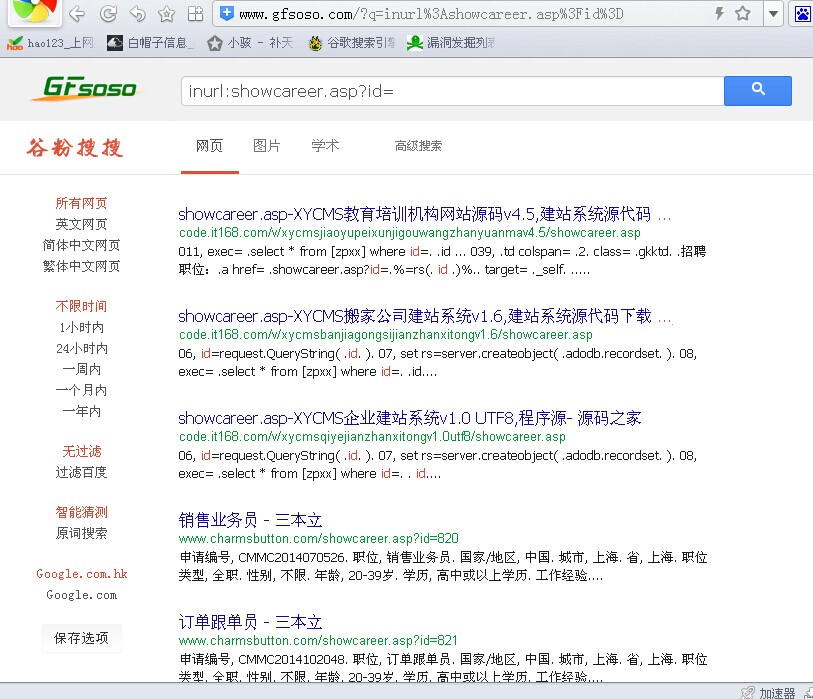The height and width of the screenshot is (699, 813).
Task: Open the address bar dropdown arrow
Action: pyautogui.click(x=773, y=14)
